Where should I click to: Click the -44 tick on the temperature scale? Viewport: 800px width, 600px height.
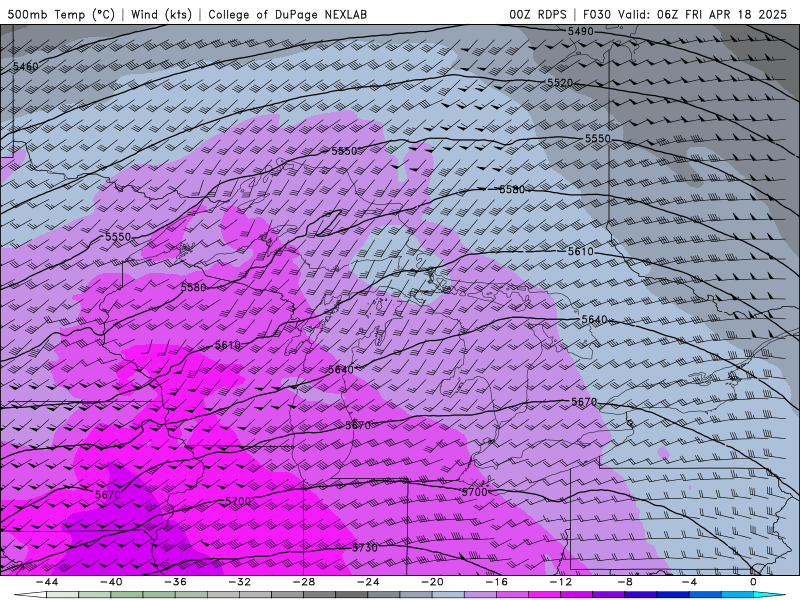coord(47,582)
